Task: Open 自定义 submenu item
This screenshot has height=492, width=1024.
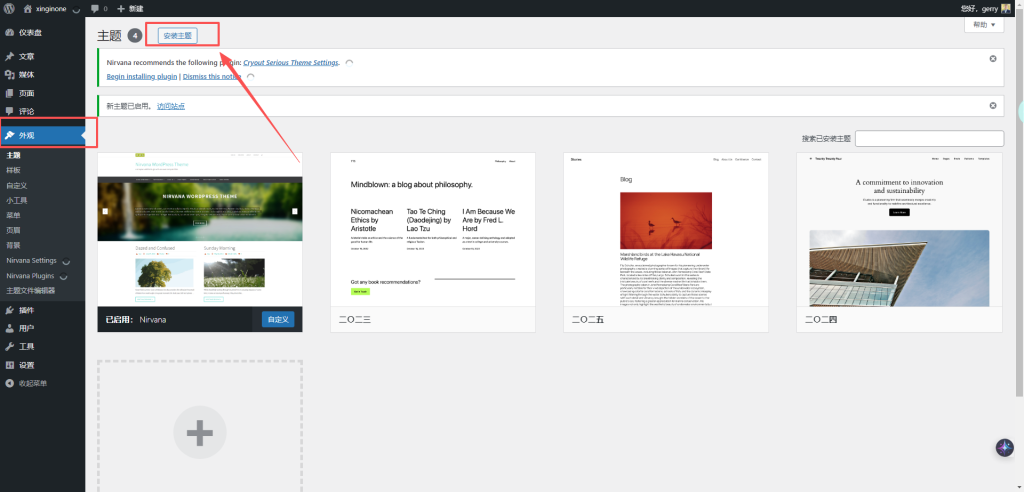Action: pos(17,186)
